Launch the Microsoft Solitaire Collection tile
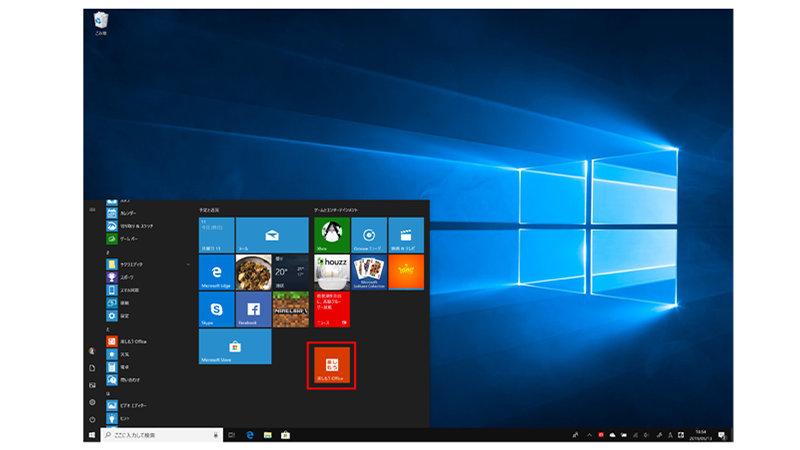 point(369,272)
